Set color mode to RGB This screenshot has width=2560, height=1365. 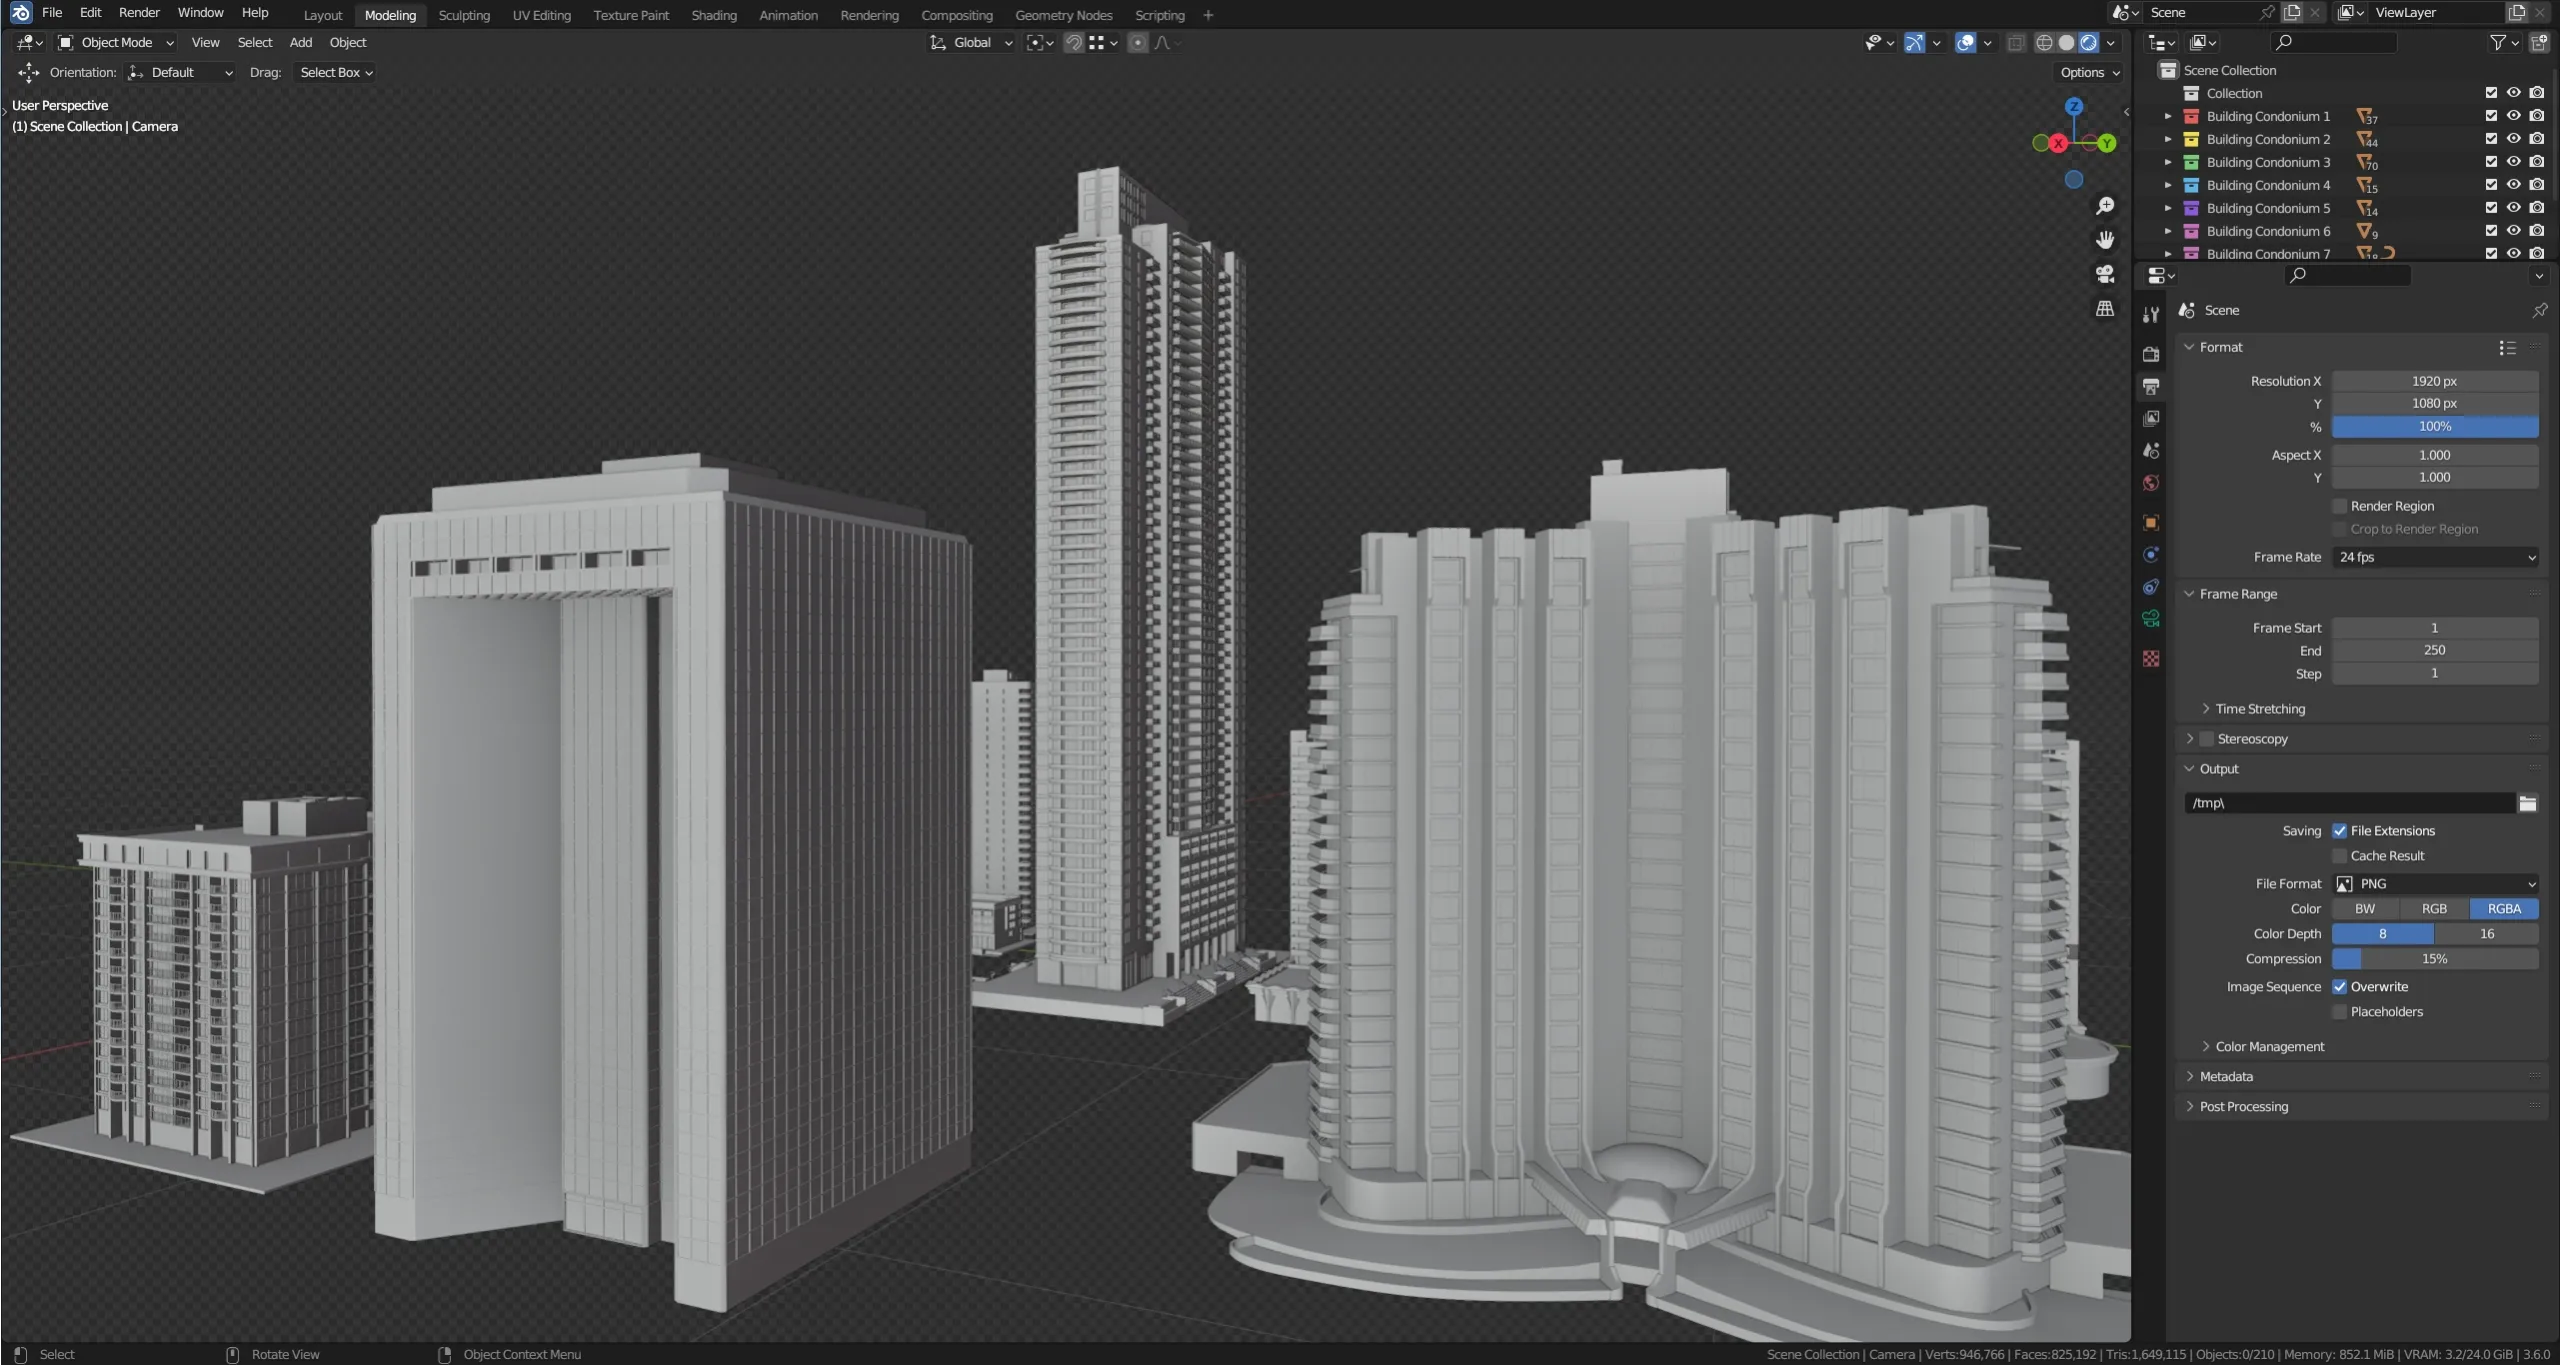pyautogui.click(x=2434, y=909)
